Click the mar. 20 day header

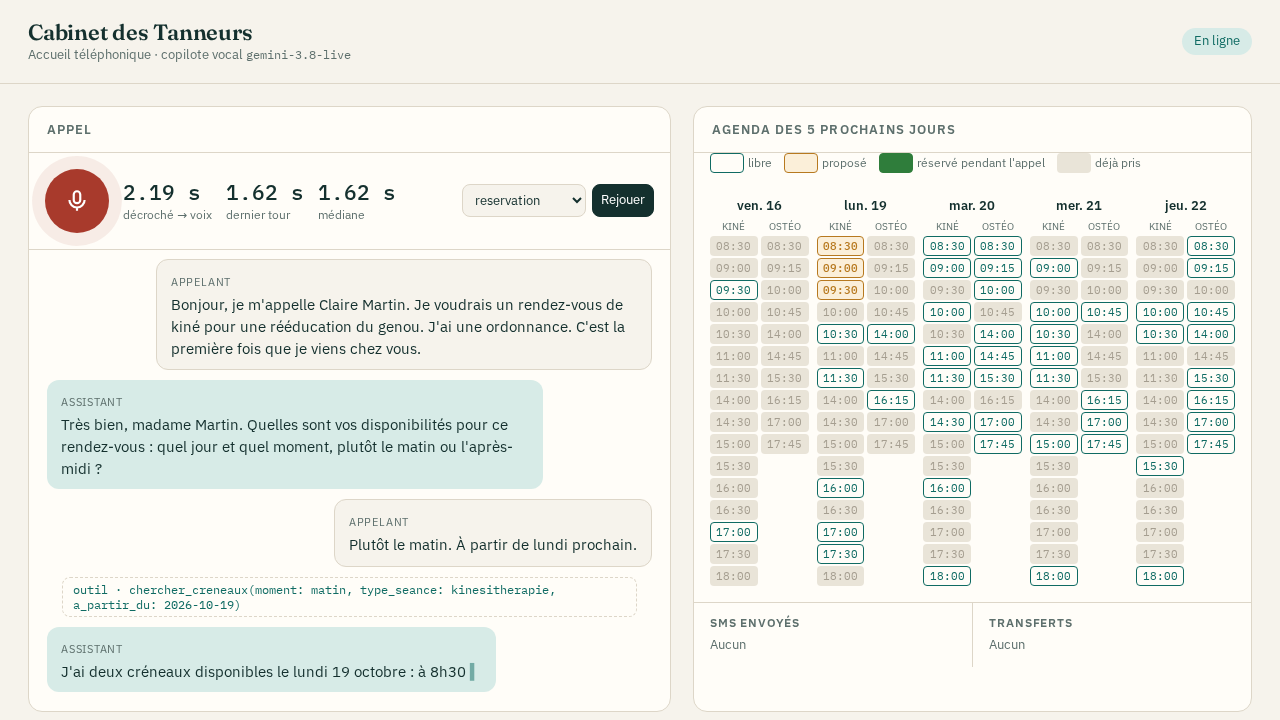point(972,205)
